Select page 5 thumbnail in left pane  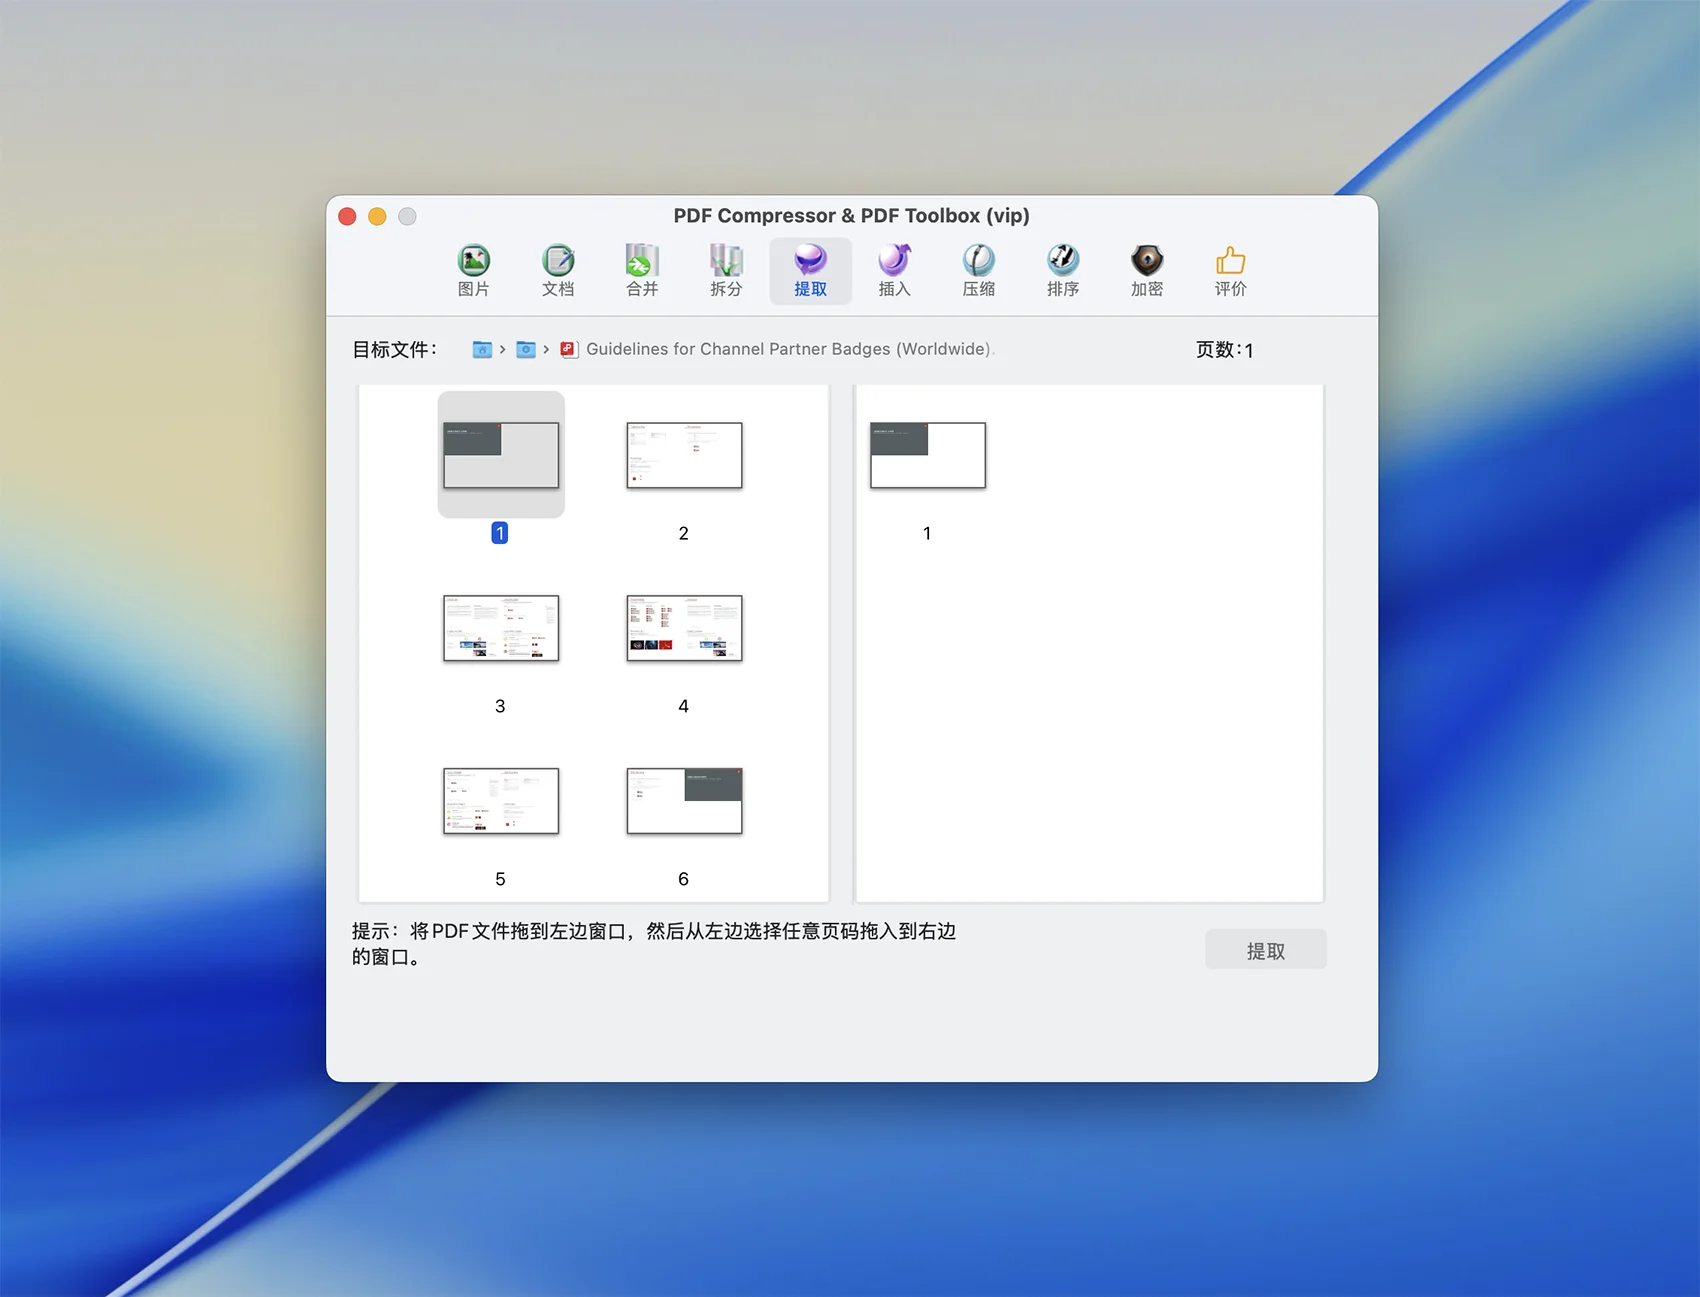pyautogui.click(x=501, y=801)
